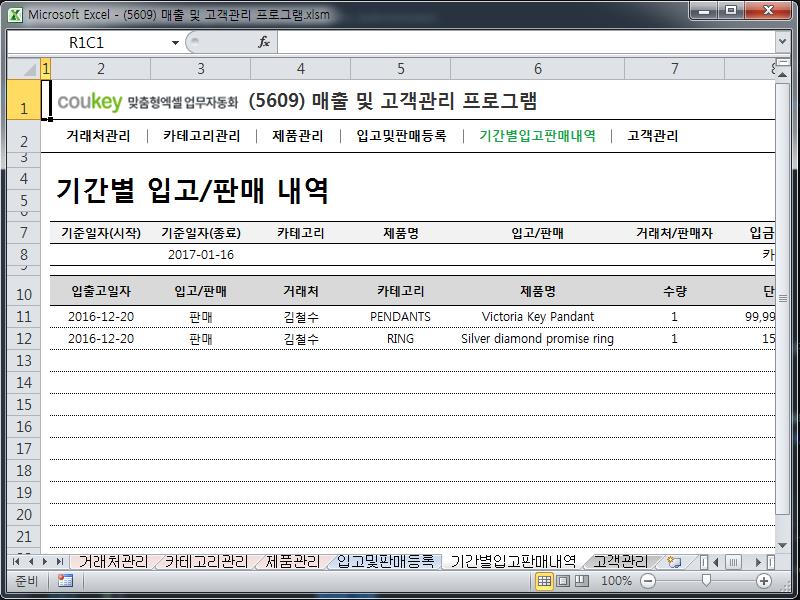Viewport: 800px width, 600px height.
Task: Select the end date cell 2017-01-16
Action: (201, 255)
